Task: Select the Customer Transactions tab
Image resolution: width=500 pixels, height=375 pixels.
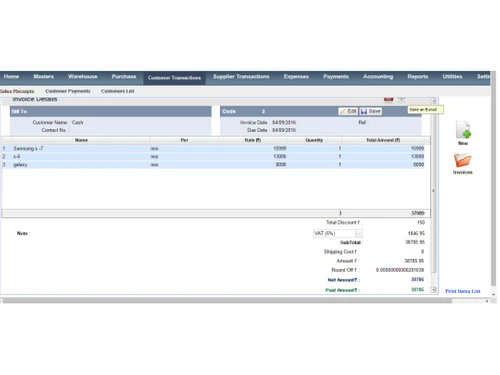Action: pos(174,78)
